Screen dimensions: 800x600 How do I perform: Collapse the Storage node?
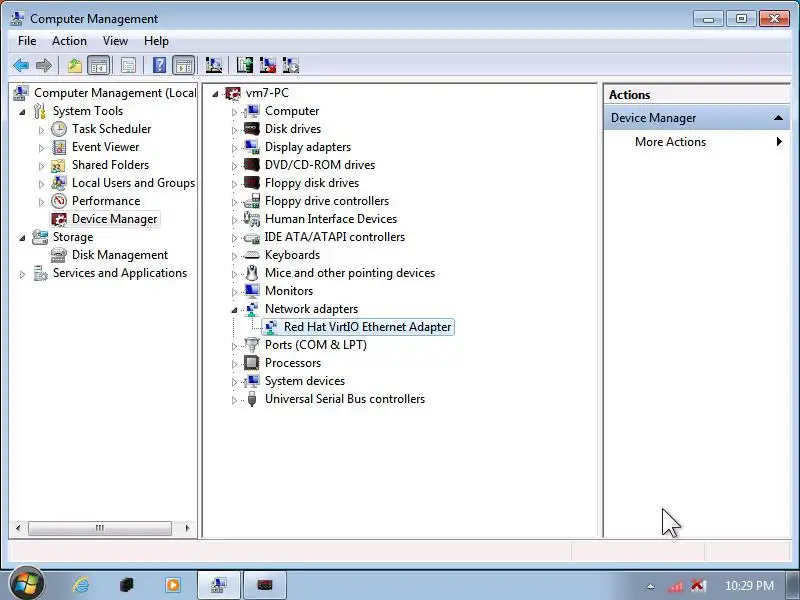click(22, 238)
